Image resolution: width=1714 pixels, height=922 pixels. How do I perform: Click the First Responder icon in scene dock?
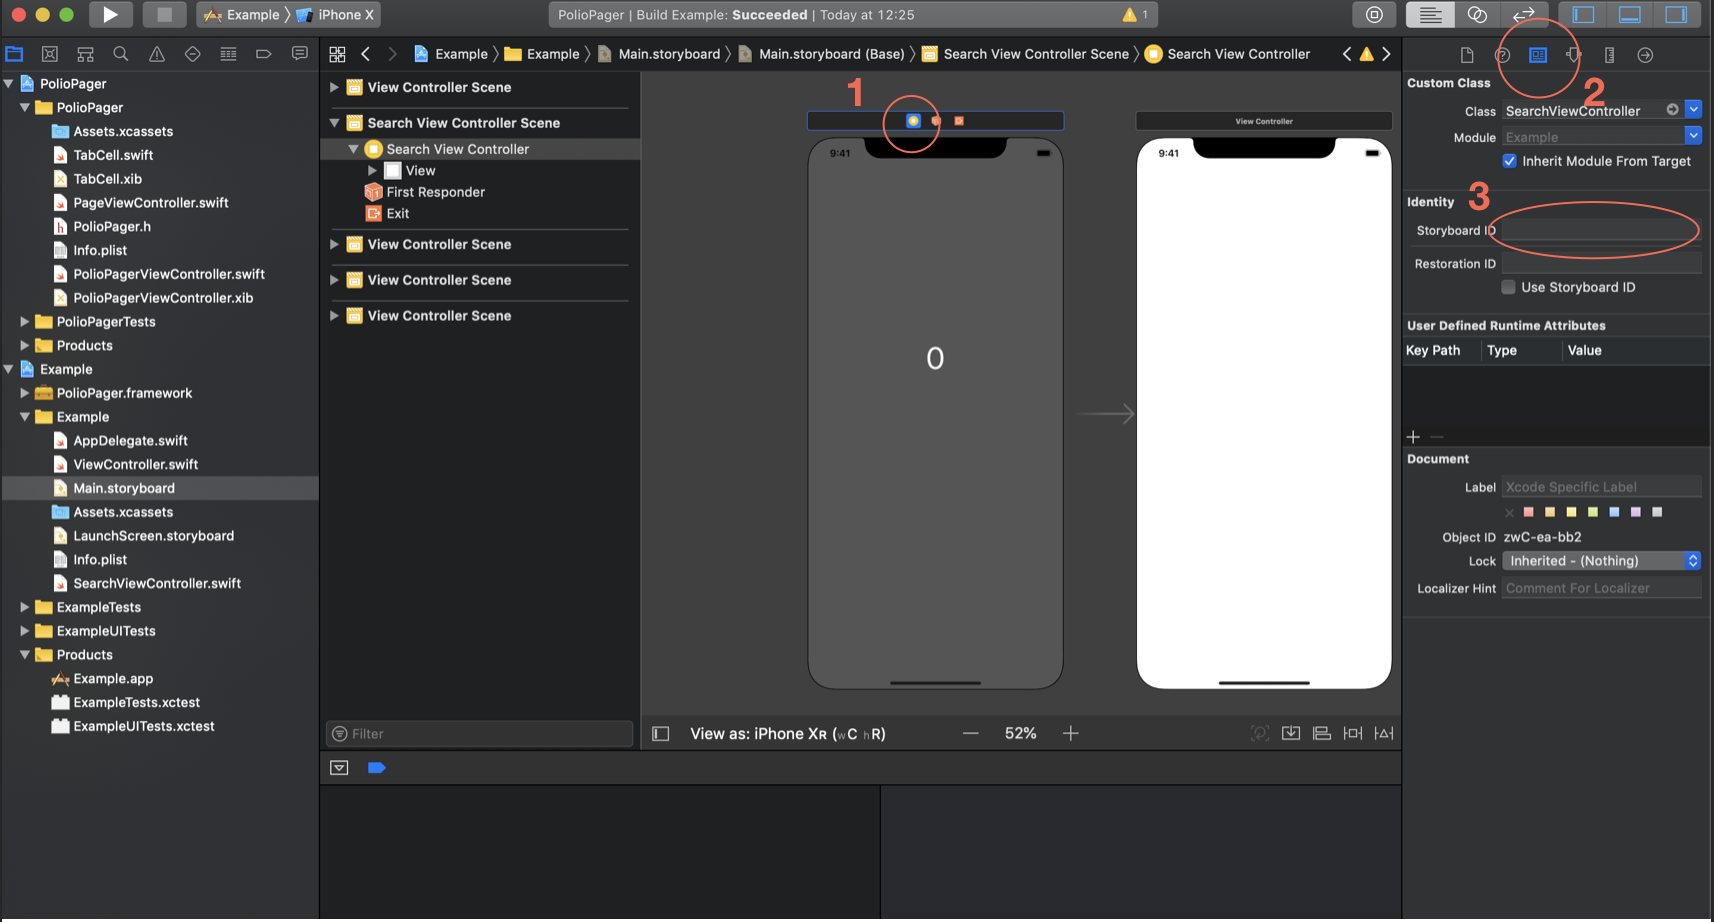pyautogui.click(x=936, y=121)
